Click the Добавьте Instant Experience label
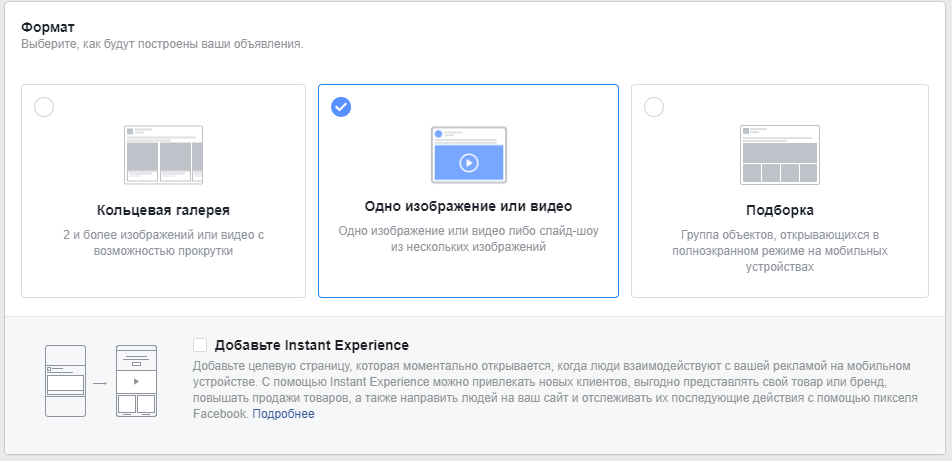Image resolution: width=952 pixels, height=461 pixels. (311, 346)
